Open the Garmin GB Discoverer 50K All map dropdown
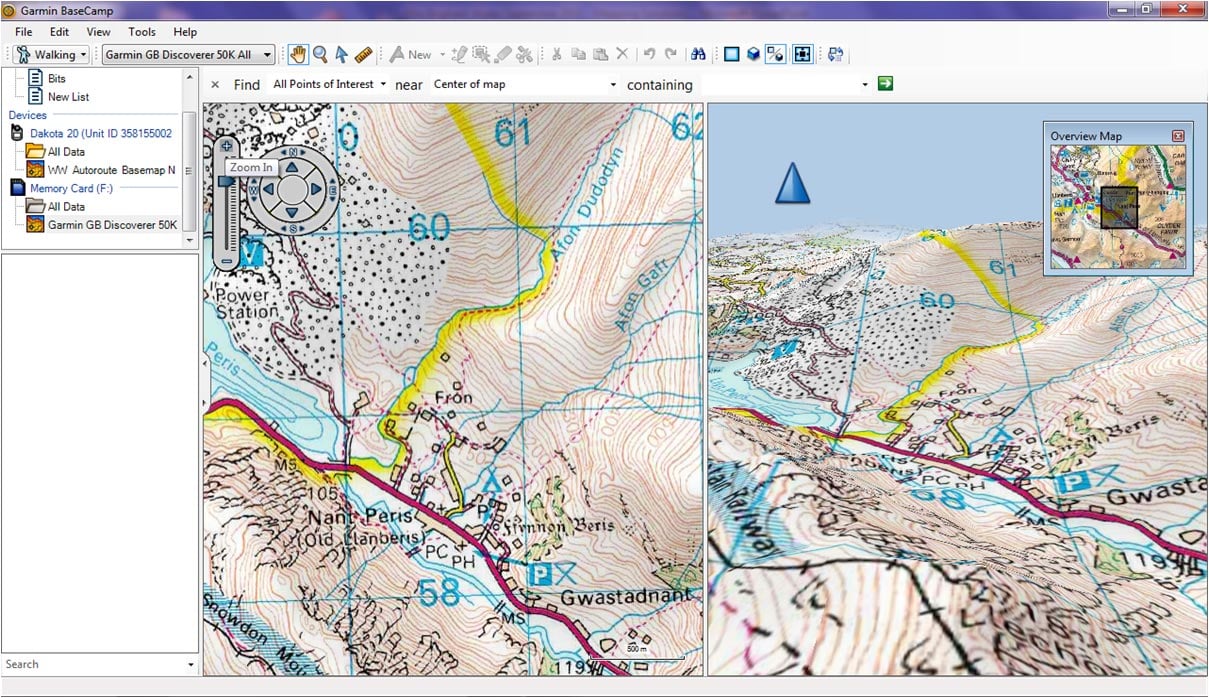Screen dimensions: 1209x698 (x=189, y=54)
